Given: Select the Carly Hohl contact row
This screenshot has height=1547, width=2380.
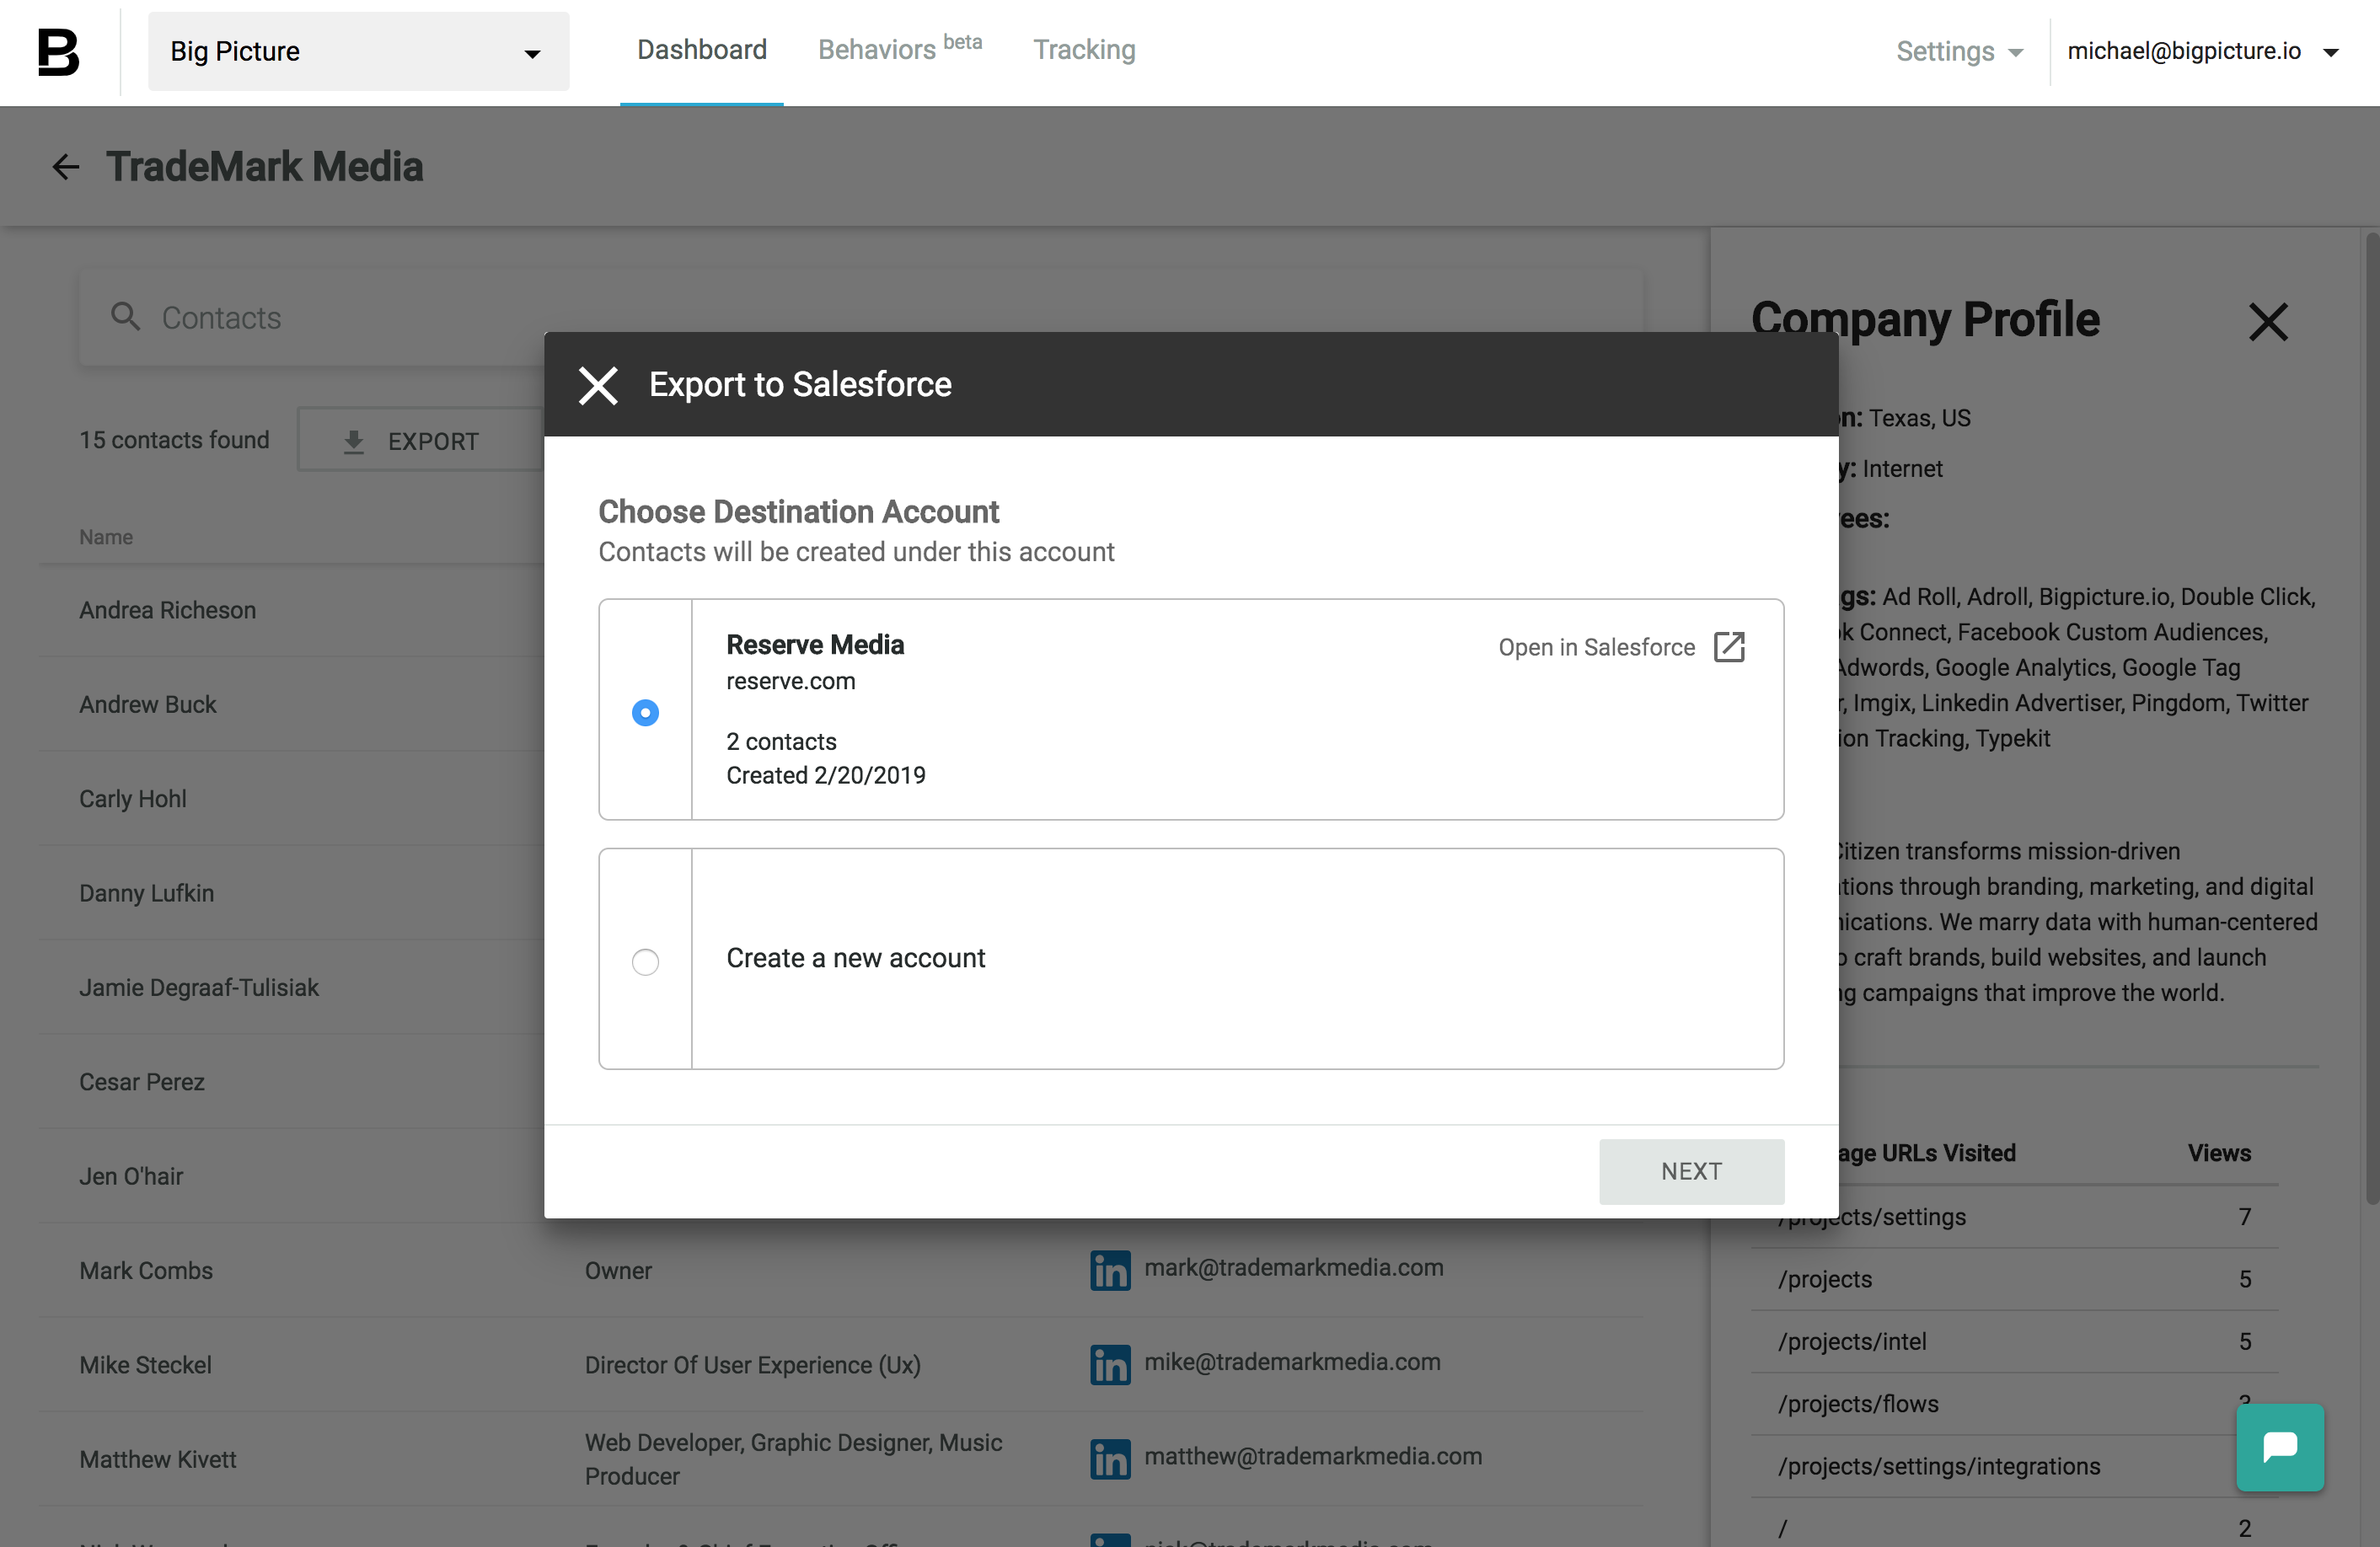Looking at the screenshot, I should tap(291, 799).
